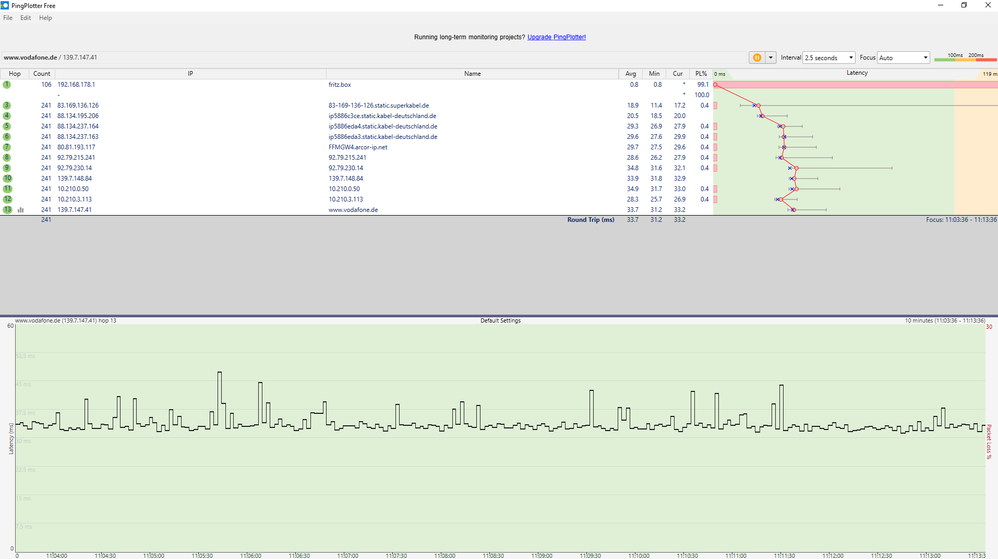Click the Min column header
This screenshot has height=559, width=998.
[x=654, y=74]
